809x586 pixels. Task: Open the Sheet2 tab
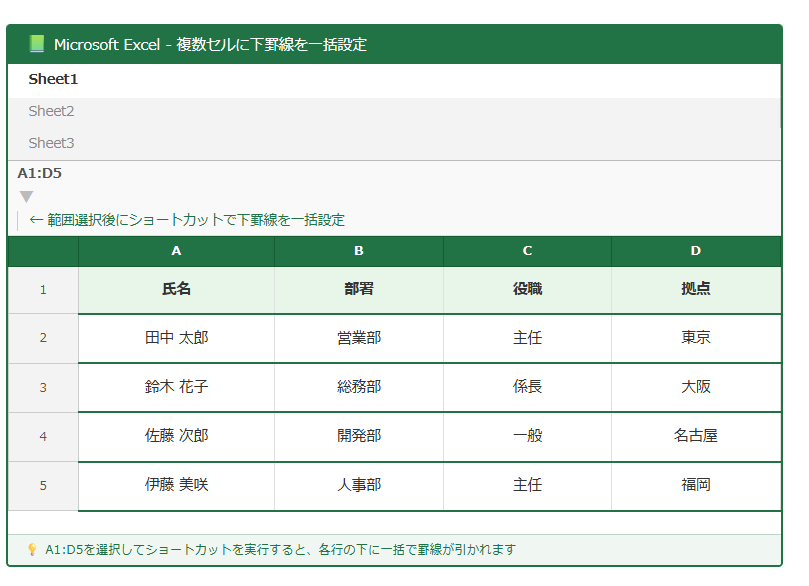[51, 111]
